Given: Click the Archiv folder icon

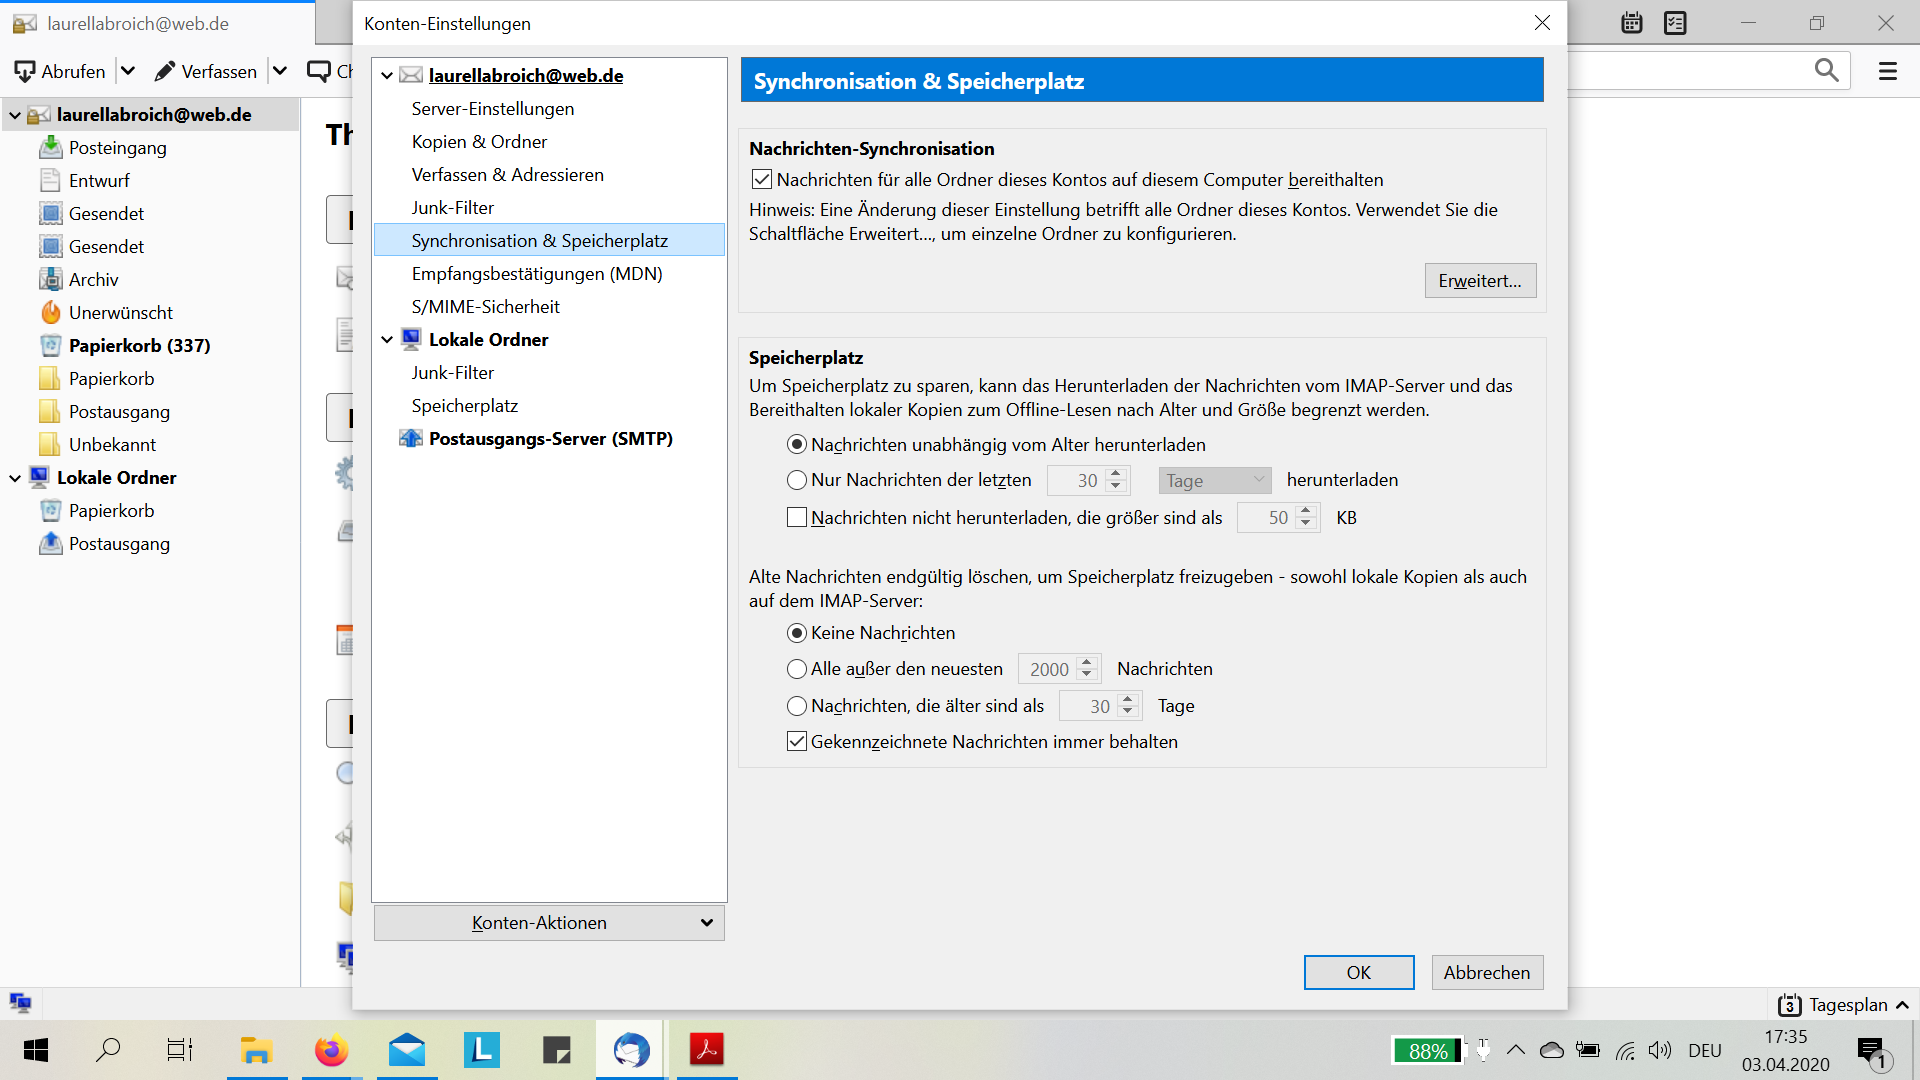Looking at the screenshot, I should click(x=50, y=280).
